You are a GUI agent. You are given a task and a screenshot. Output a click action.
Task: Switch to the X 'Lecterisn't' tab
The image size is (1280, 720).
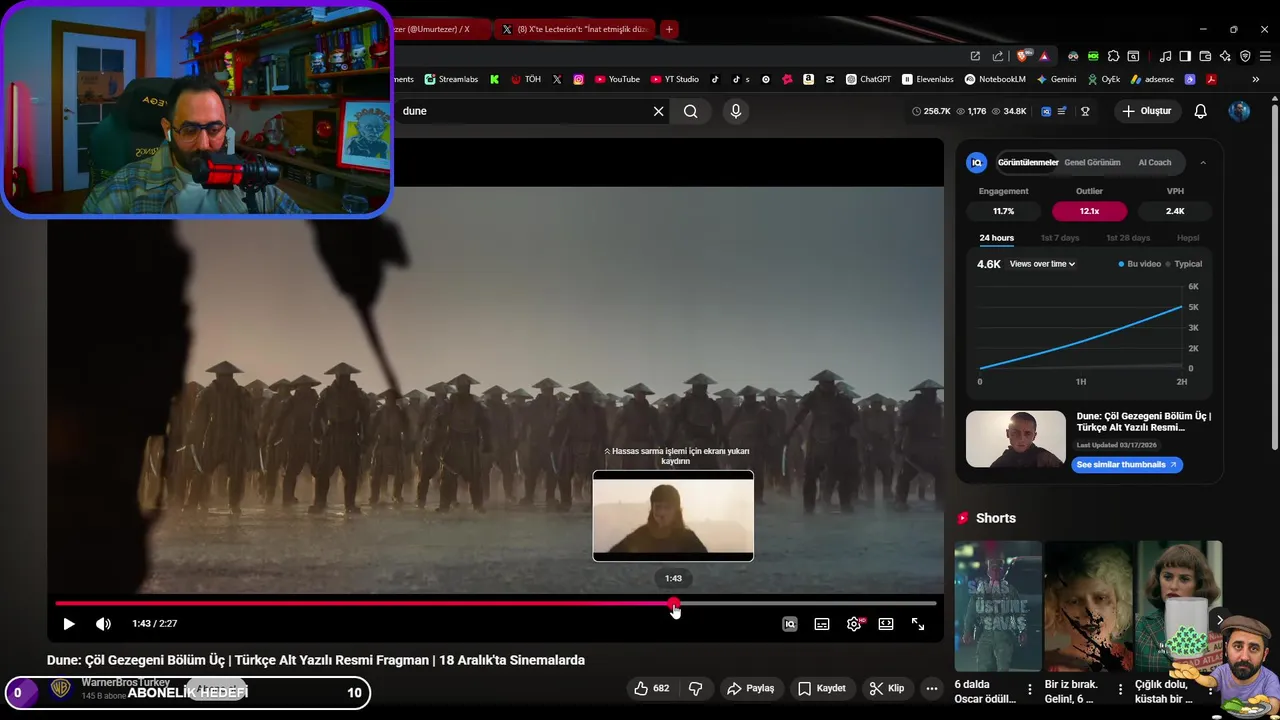click(575, 29)
